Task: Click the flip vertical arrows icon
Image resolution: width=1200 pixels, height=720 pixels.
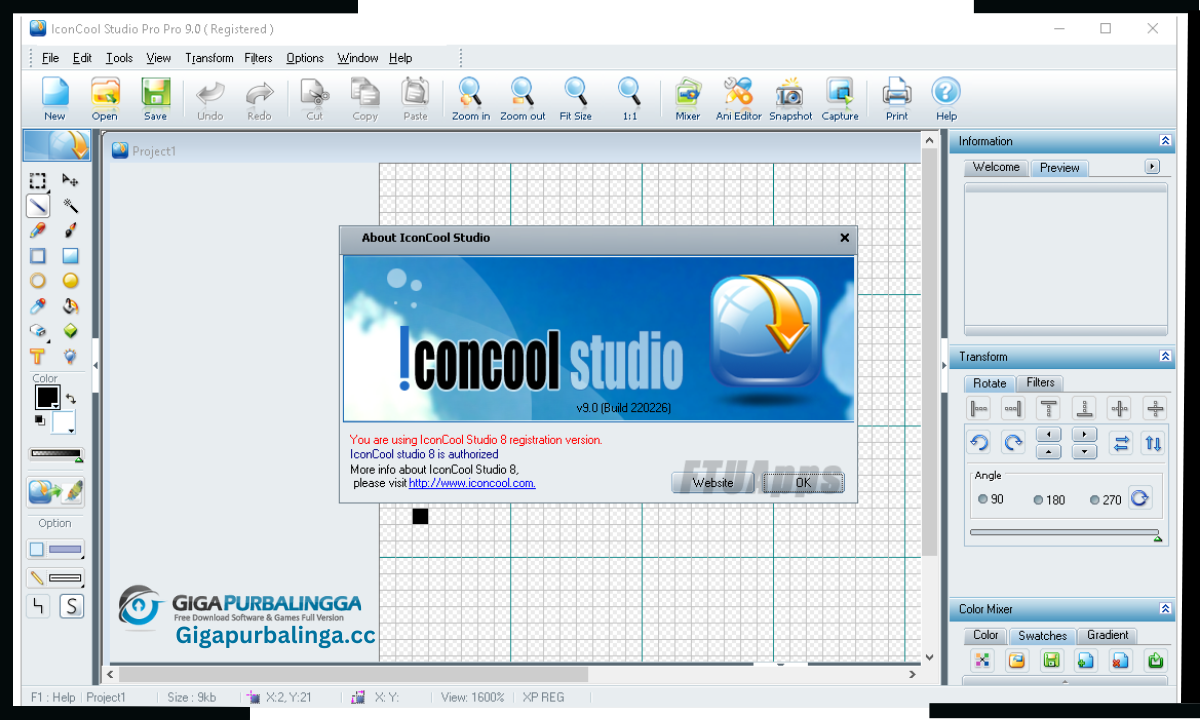Action: pos(1153,442)
